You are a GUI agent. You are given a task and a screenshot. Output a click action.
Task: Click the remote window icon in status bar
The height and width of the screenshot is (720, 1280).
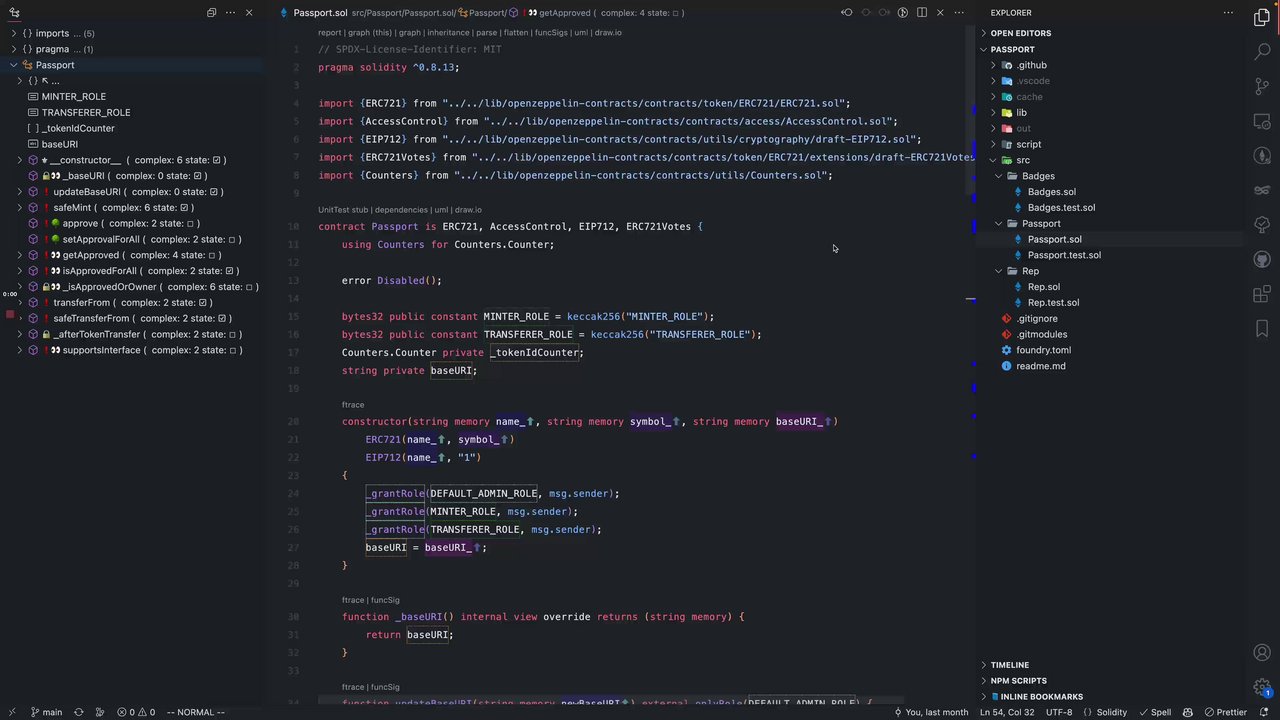pos(13,712)
